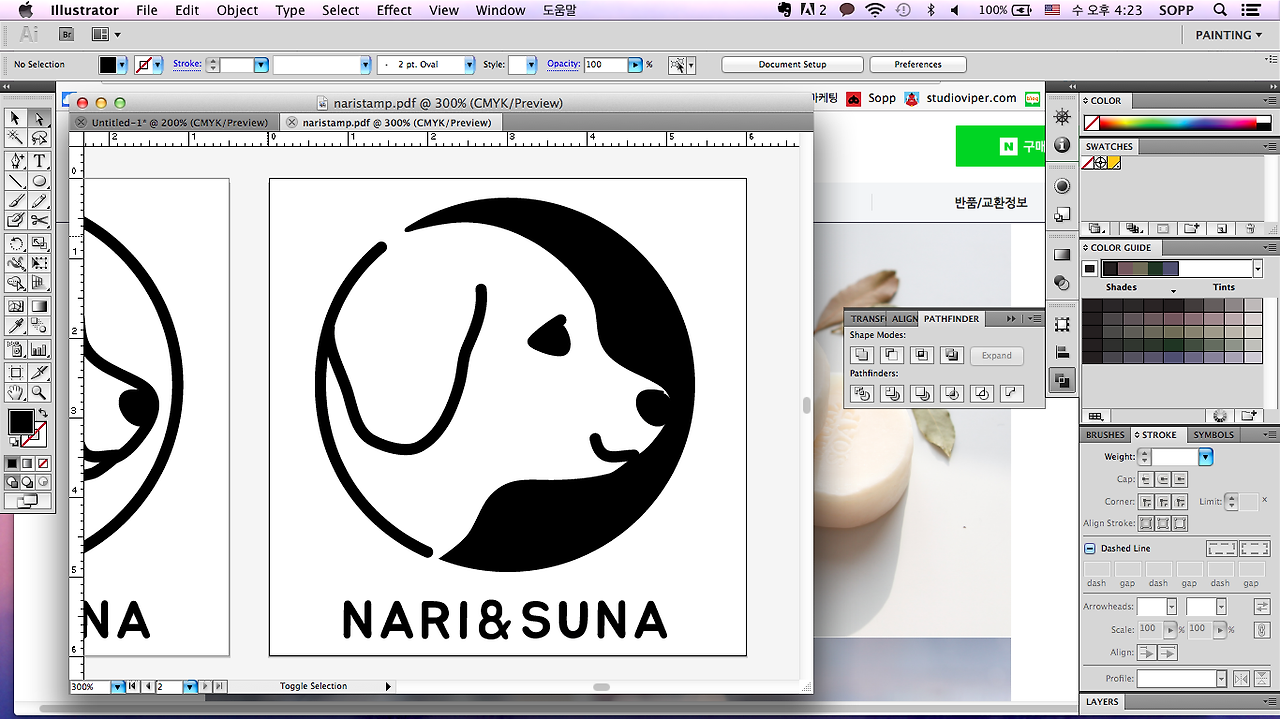Choose the Zoom tool magnifier
1280x719 pixels.
[x=39, y=393]
